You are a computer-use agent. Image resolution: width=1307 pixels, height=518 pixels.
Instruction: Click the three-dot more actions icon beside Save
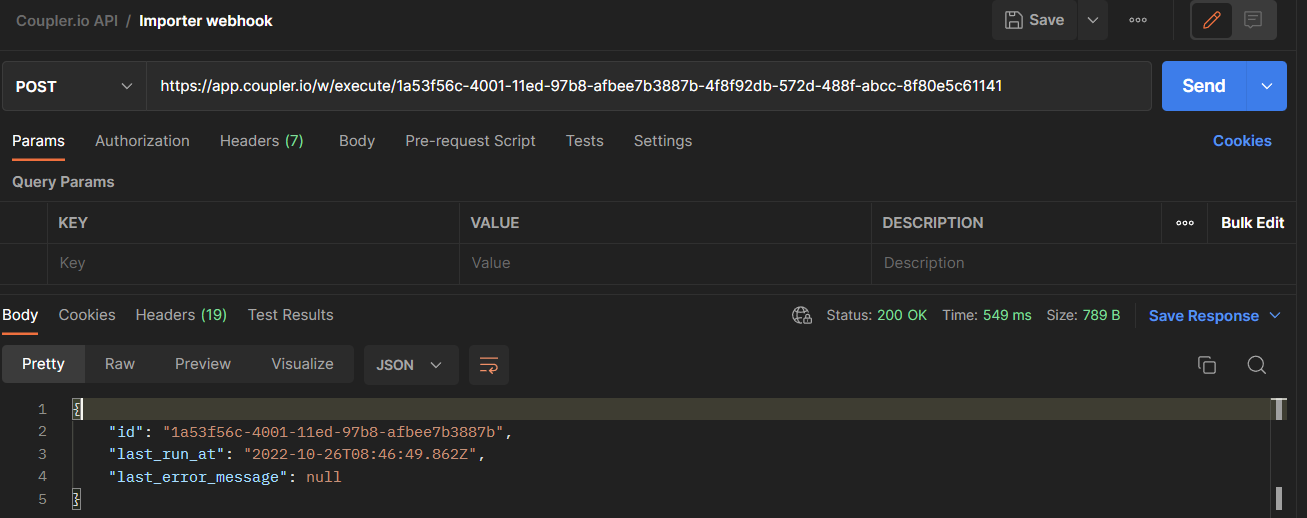coord(1138,20)
